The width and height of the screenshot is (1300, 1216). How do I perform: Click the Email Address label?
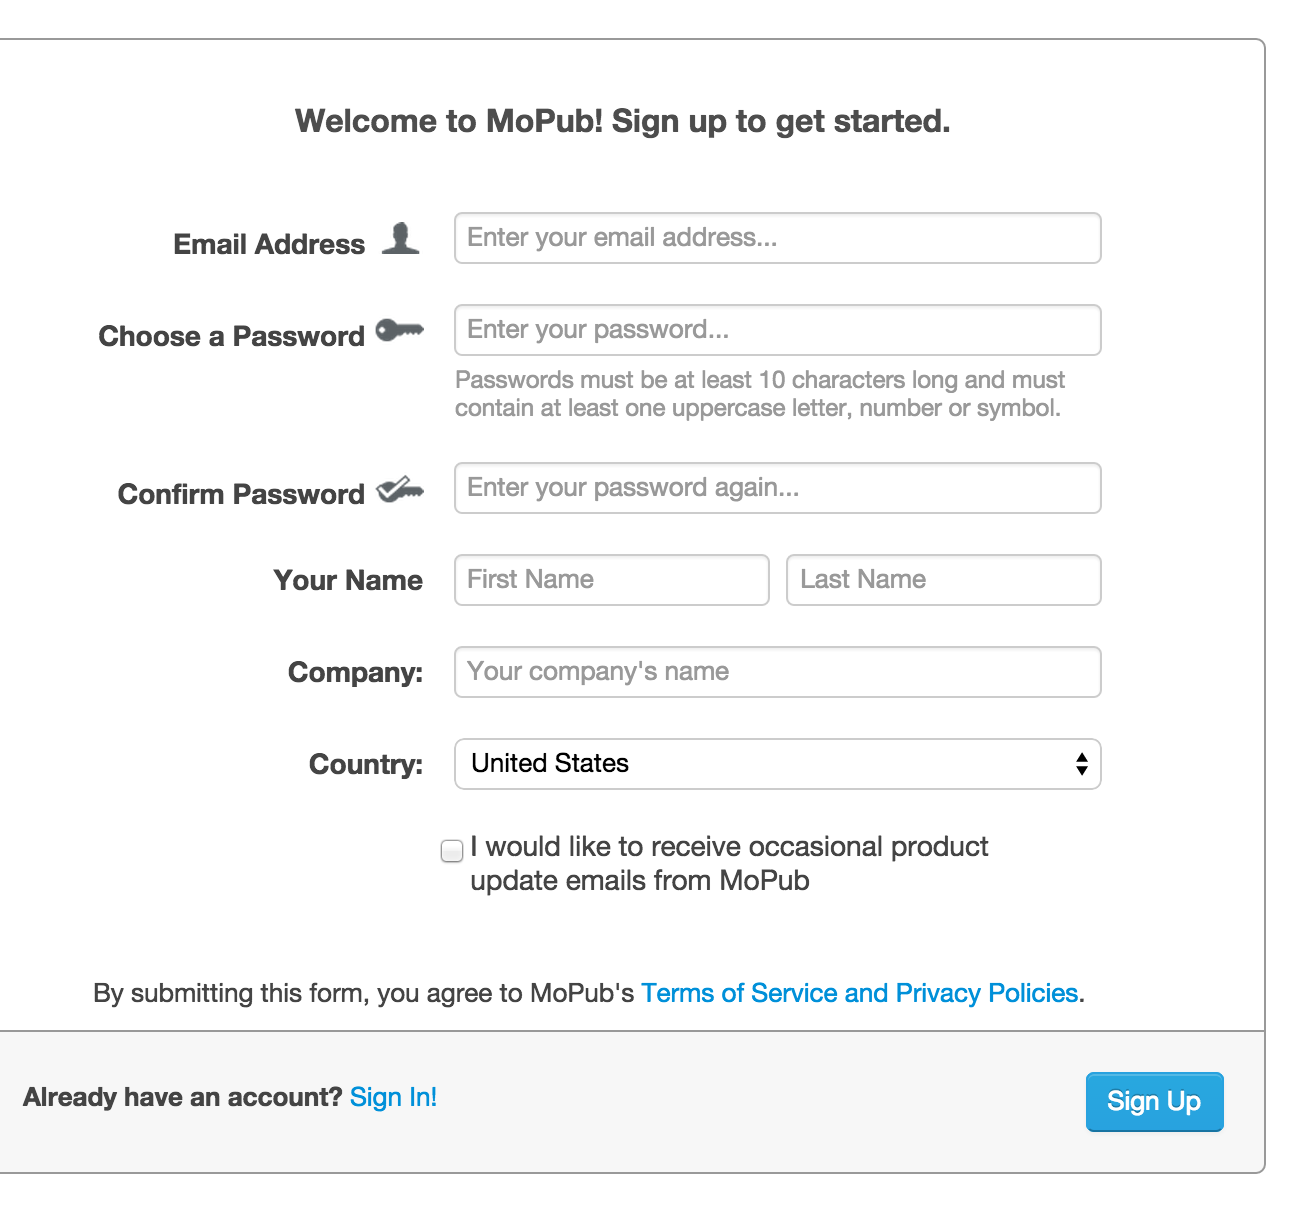pyautogui.click(x=269, y=244)
